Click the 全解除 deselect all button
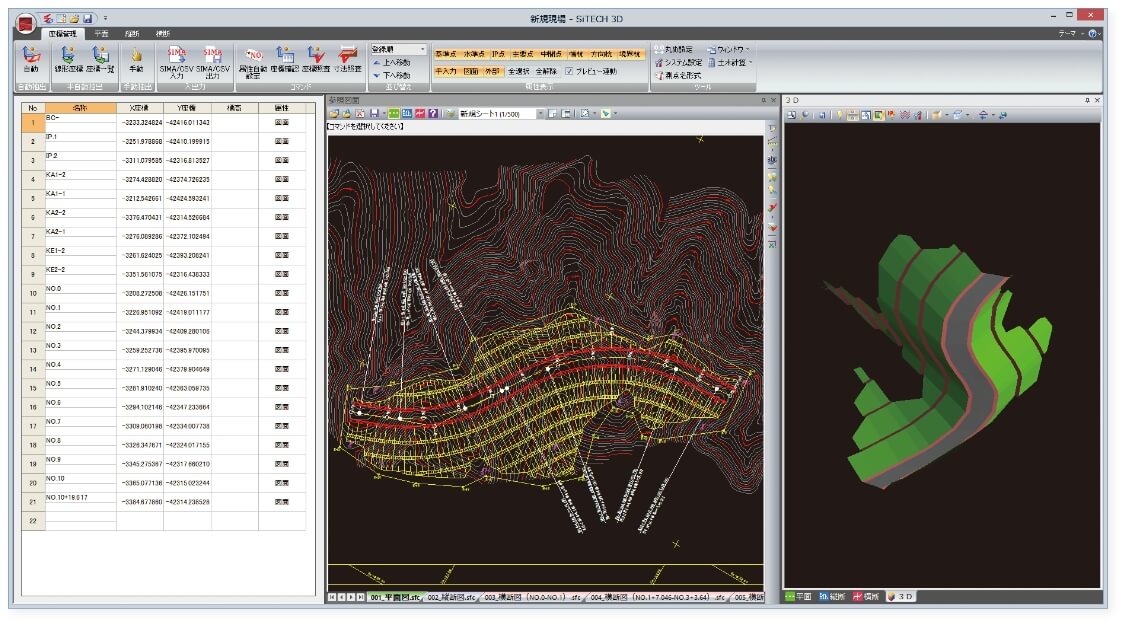Viewport: 1124px width, 625px height. (546, 71)
